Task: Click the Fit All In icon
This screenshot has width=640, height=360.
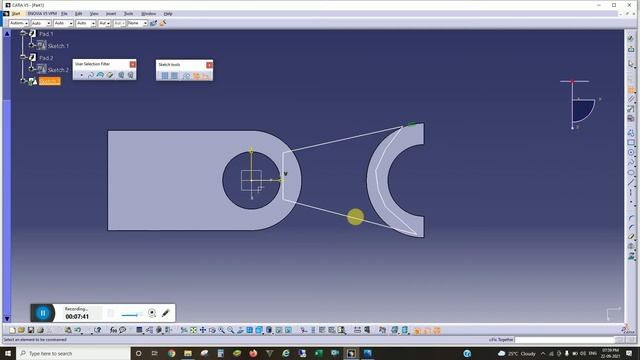Action: pos(193,330)
